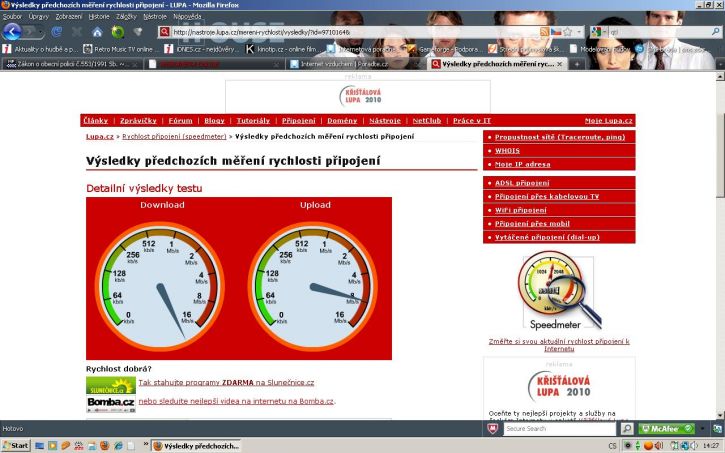Open a new tab with plus button
The image size is (725, 453).
577,64
